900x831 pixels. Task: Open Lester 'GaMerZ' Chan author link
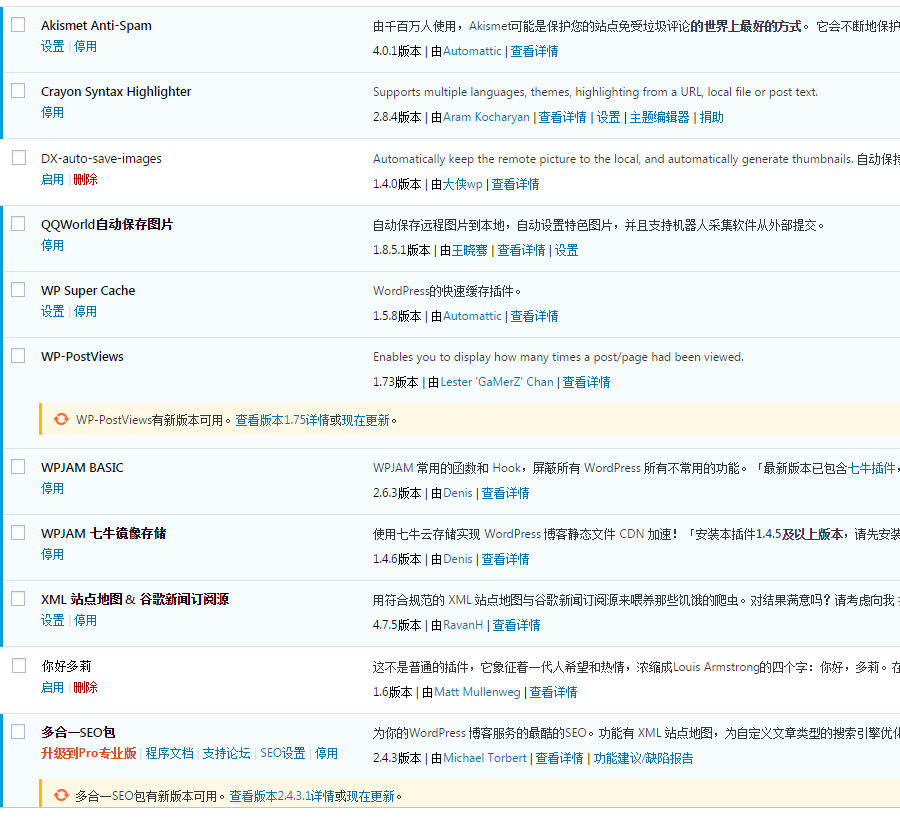pyautogui.click(x=496, y=382)
